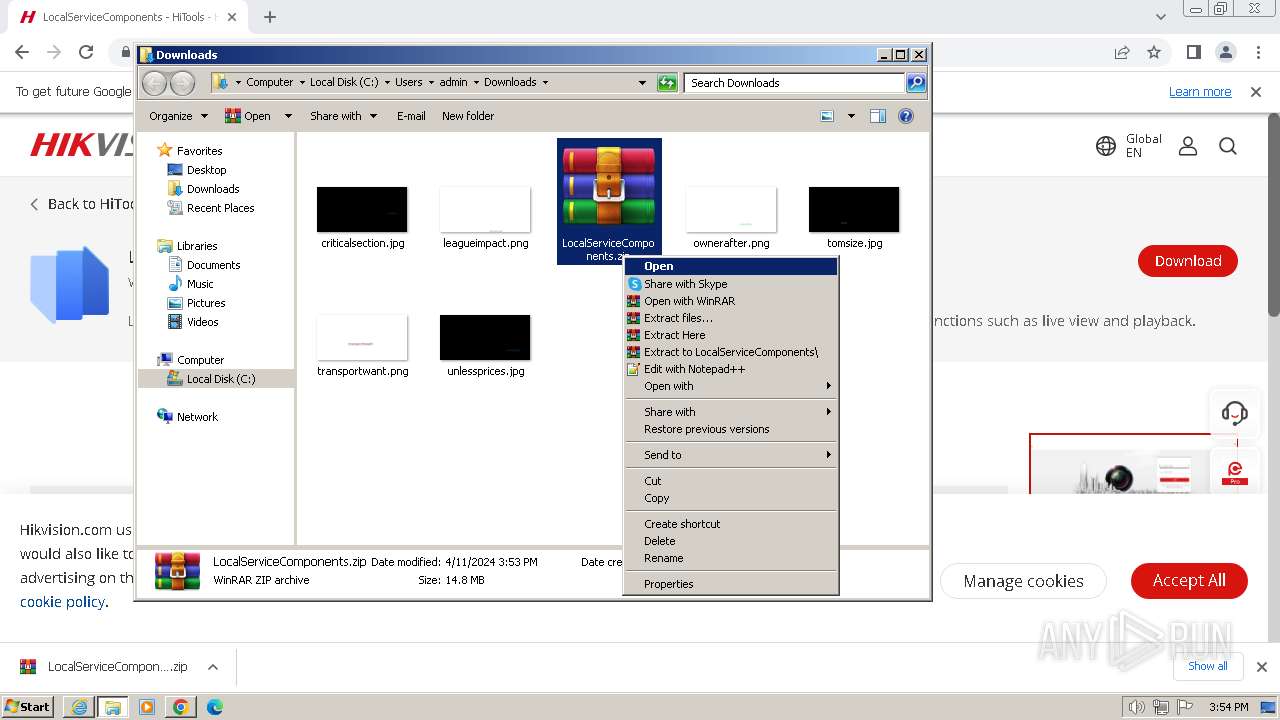Screen dimensions: 1280x720
Task: Choose Share with Skype
Action: point(731,284)
